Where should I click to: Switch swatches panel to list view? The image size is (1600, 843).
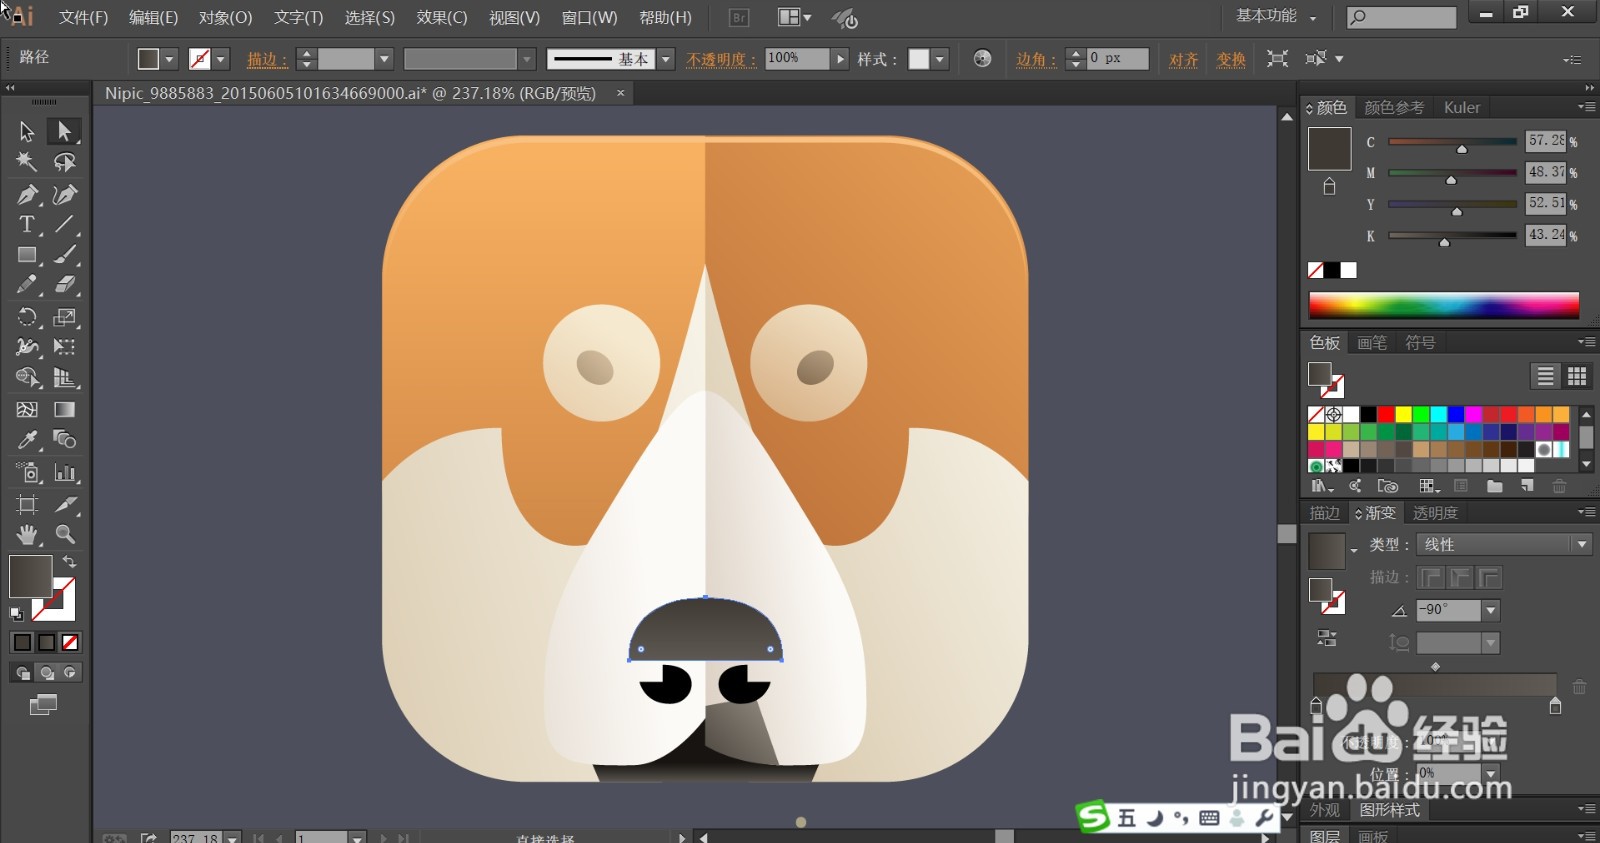click(1546, 376)
